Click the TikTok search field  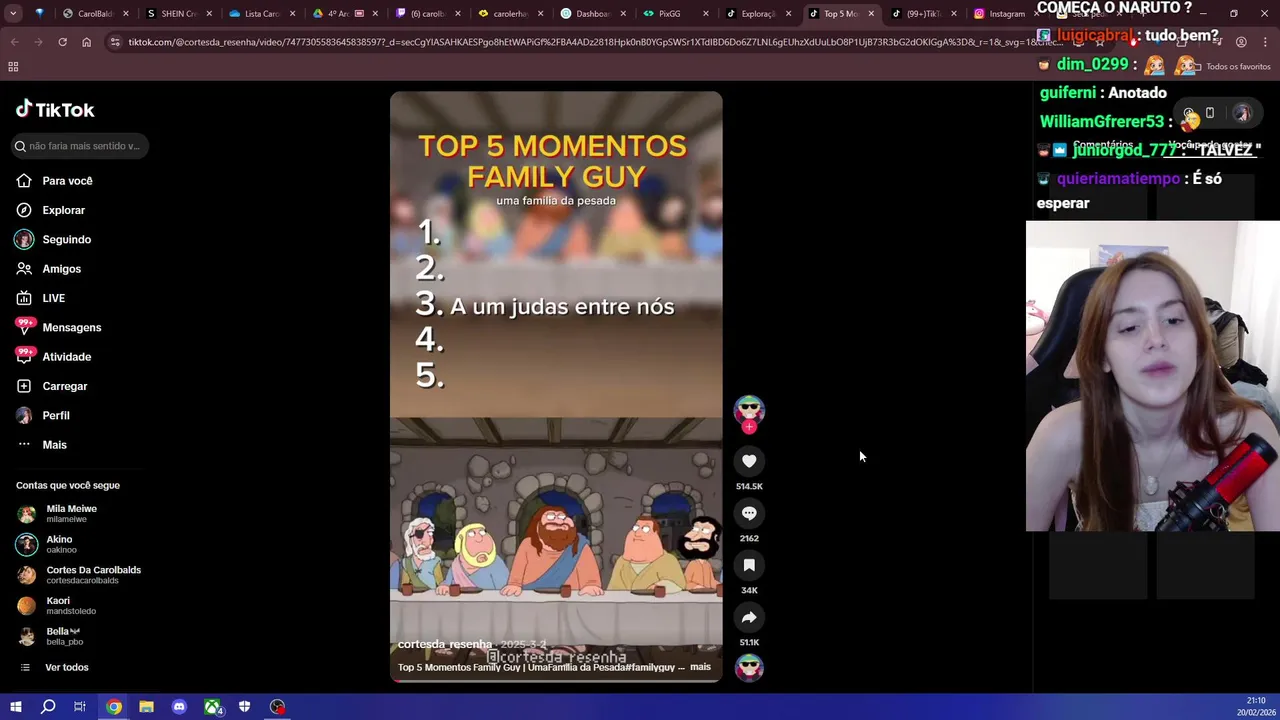[x=80, y=146]
